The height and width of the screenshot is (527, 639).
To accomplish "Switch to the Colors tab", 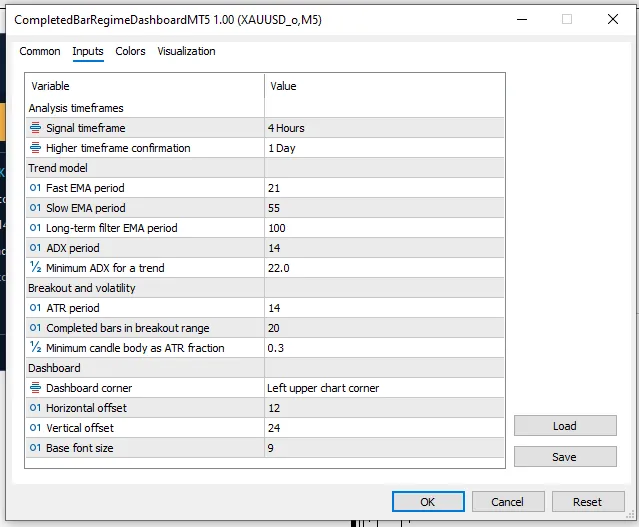I will point(130,51).
